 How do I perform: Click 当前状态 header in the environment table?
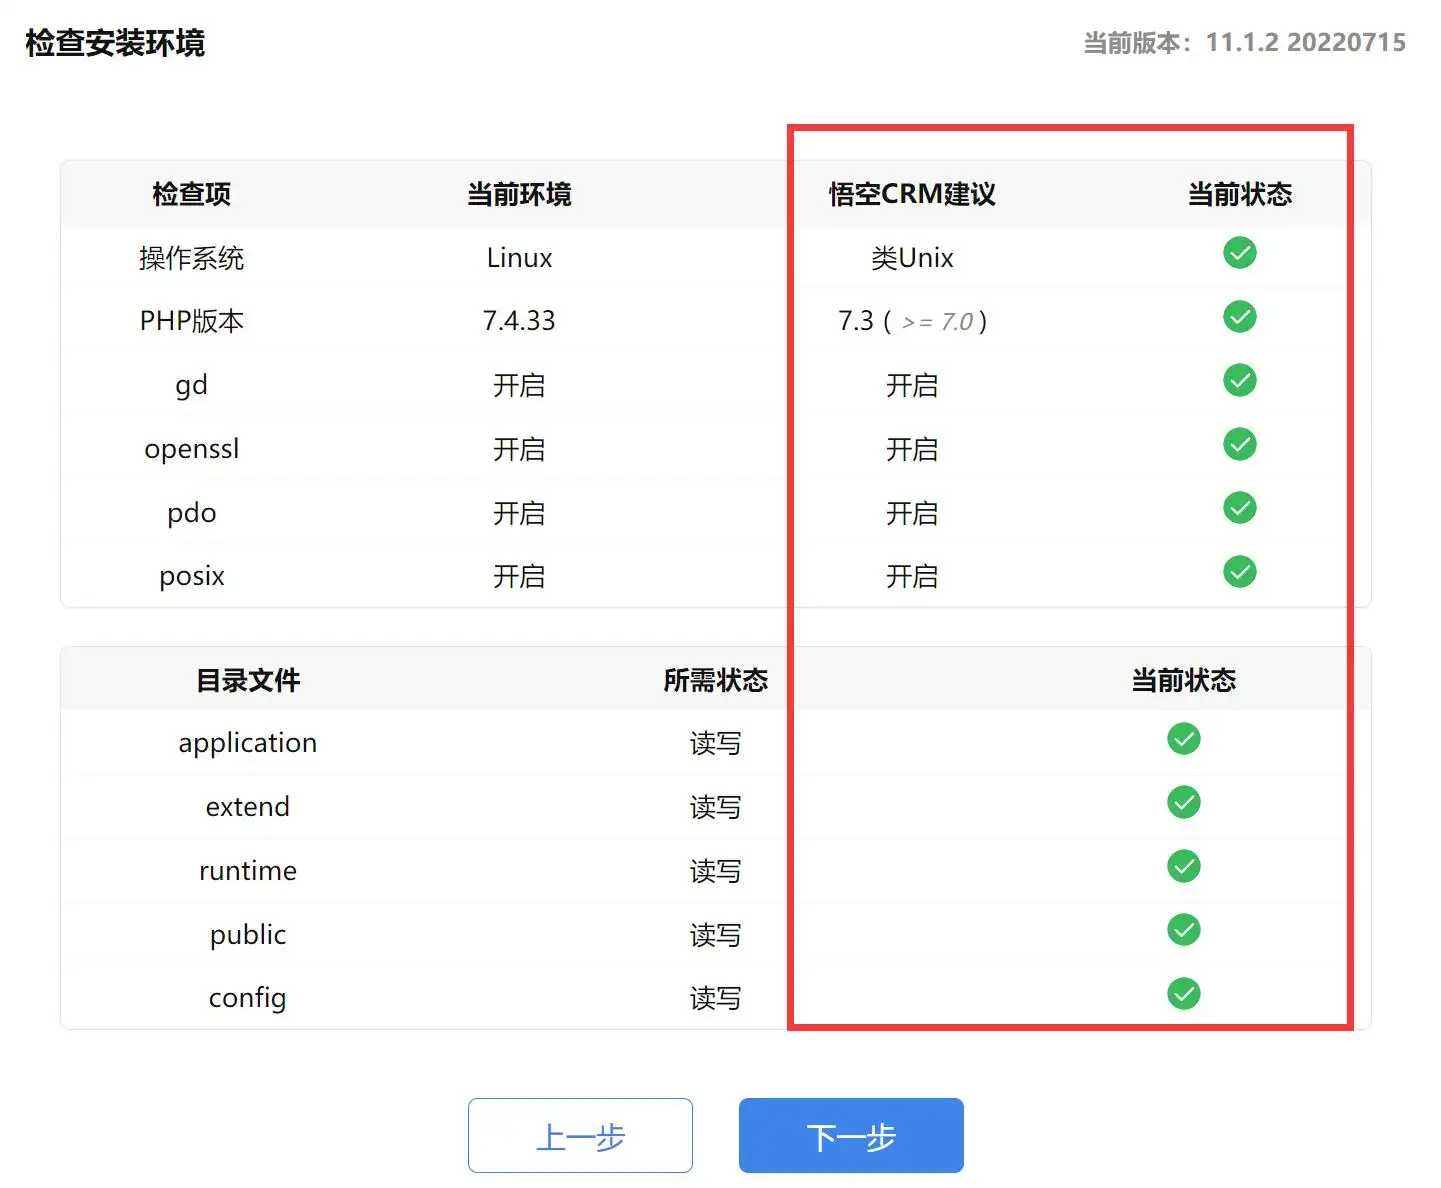pos(1240,194)
